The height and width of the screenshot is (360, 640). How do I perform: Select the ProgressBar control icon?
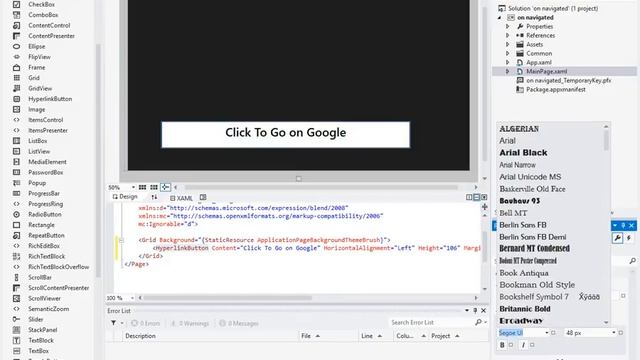coord(16,193)
